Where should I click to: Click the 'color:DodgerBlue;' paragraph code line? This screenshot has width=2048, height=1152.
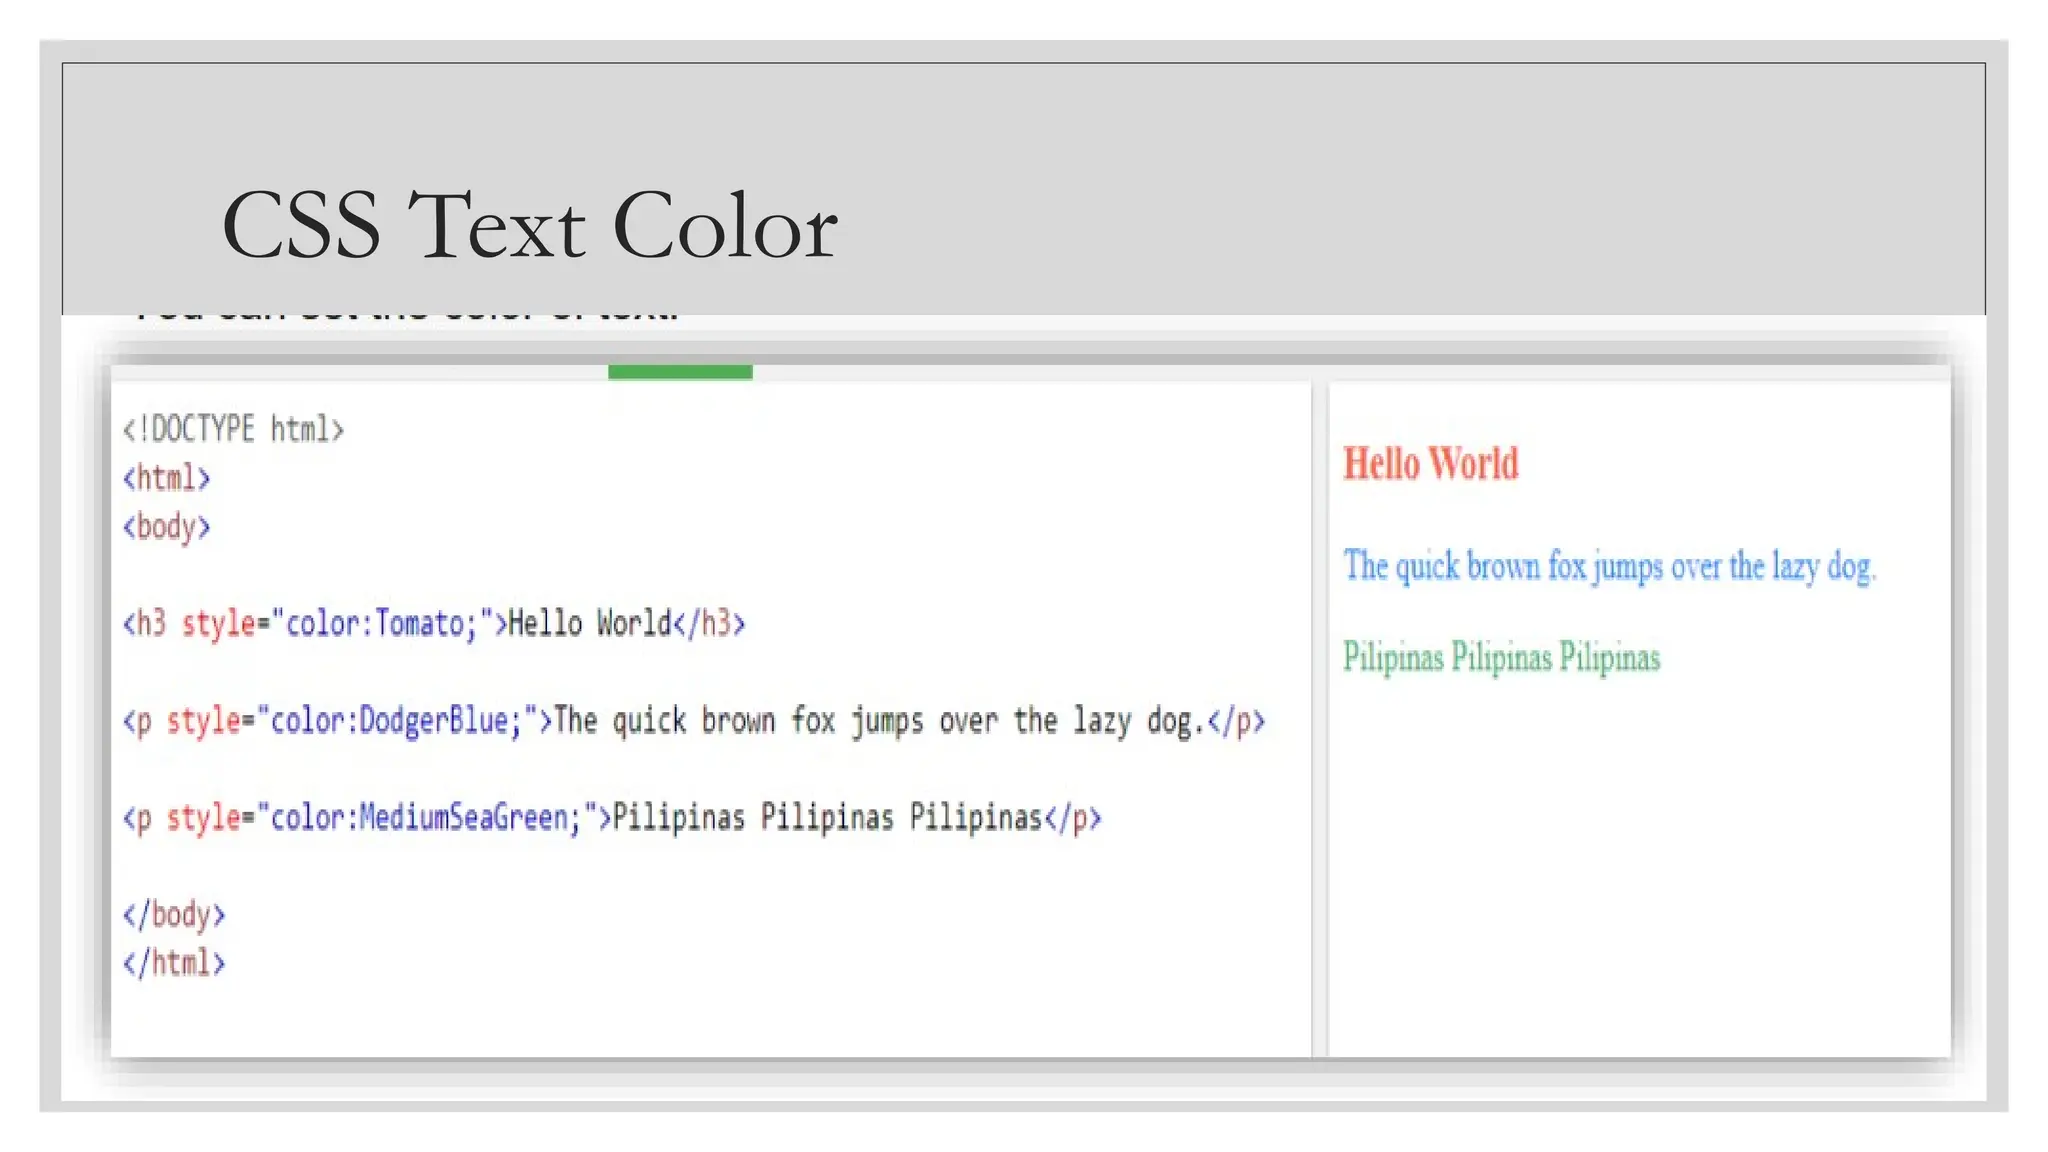(694, 721)
